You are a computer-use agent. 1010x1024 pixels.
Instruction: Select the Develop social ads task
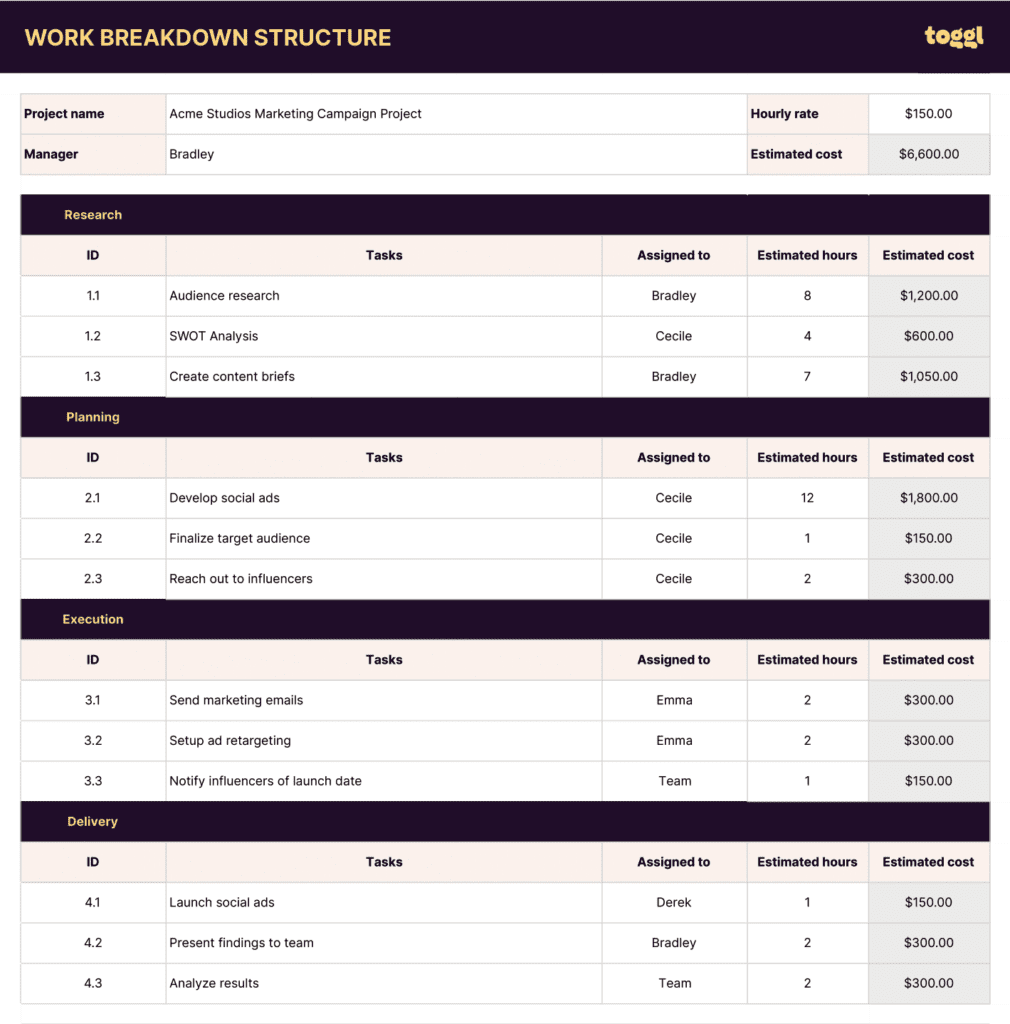tap(225, 498)
